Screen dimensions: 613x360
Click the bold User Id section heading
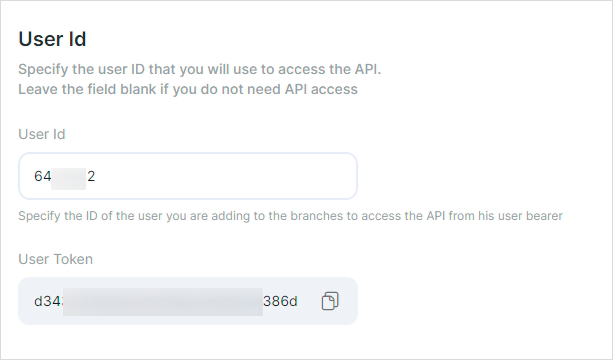pyautogui.click(x=52, y=39)
